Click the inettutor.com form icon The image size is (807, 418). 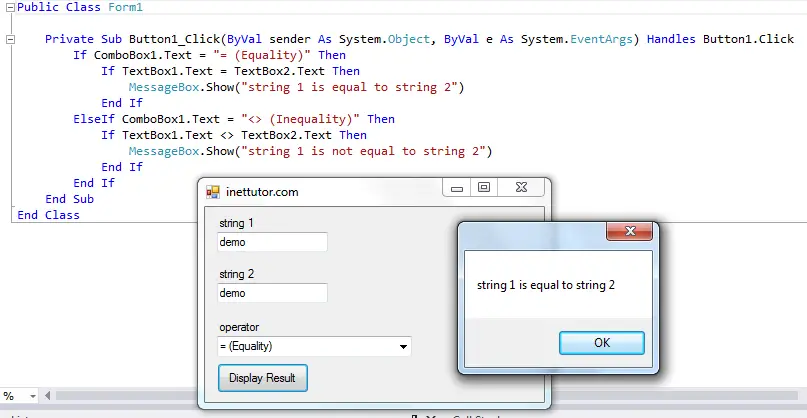pos(213,192)
